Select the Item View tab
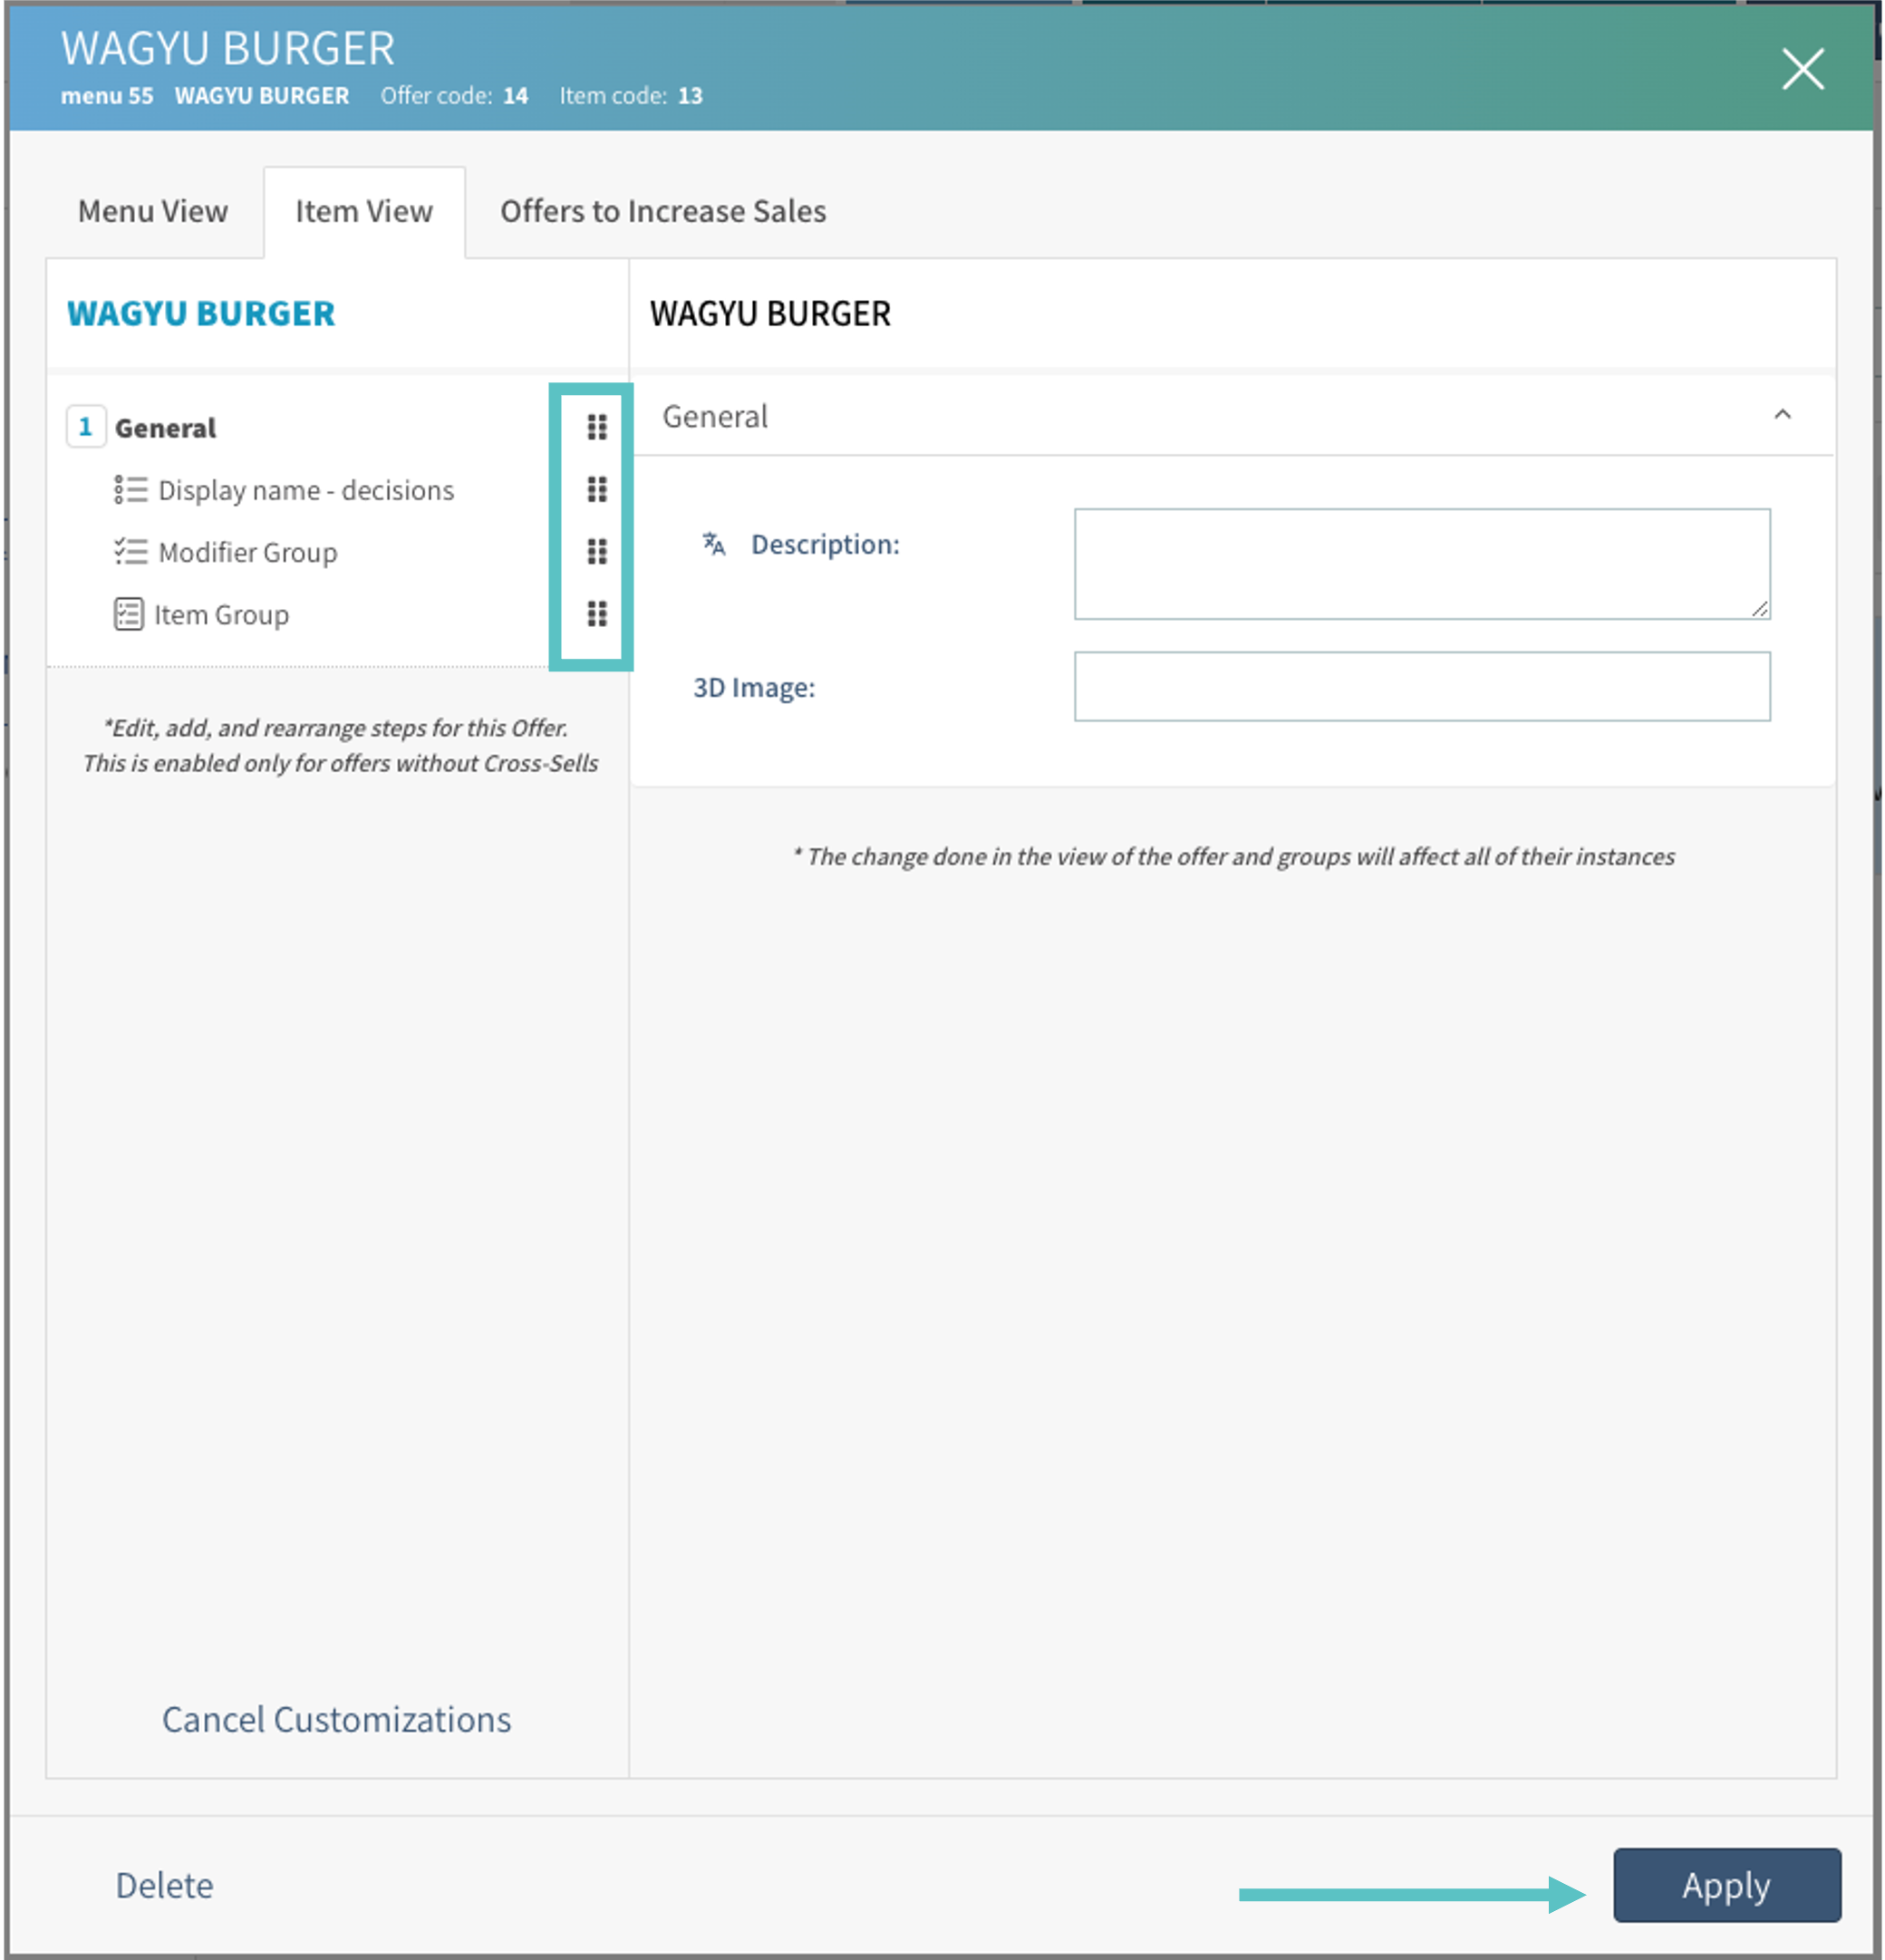Viewport: 1885px width, 1960px height. tap(364, 212)
